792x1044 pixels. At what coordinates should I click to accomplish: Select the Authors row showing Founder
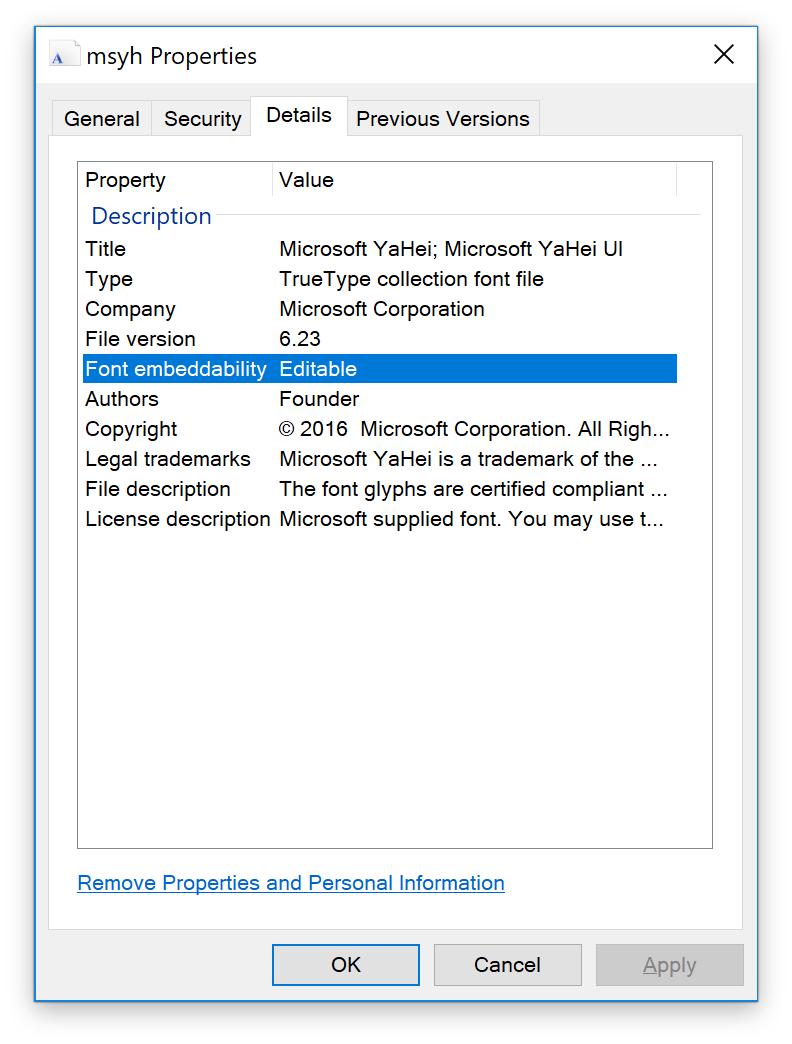[x=379, y=399]
